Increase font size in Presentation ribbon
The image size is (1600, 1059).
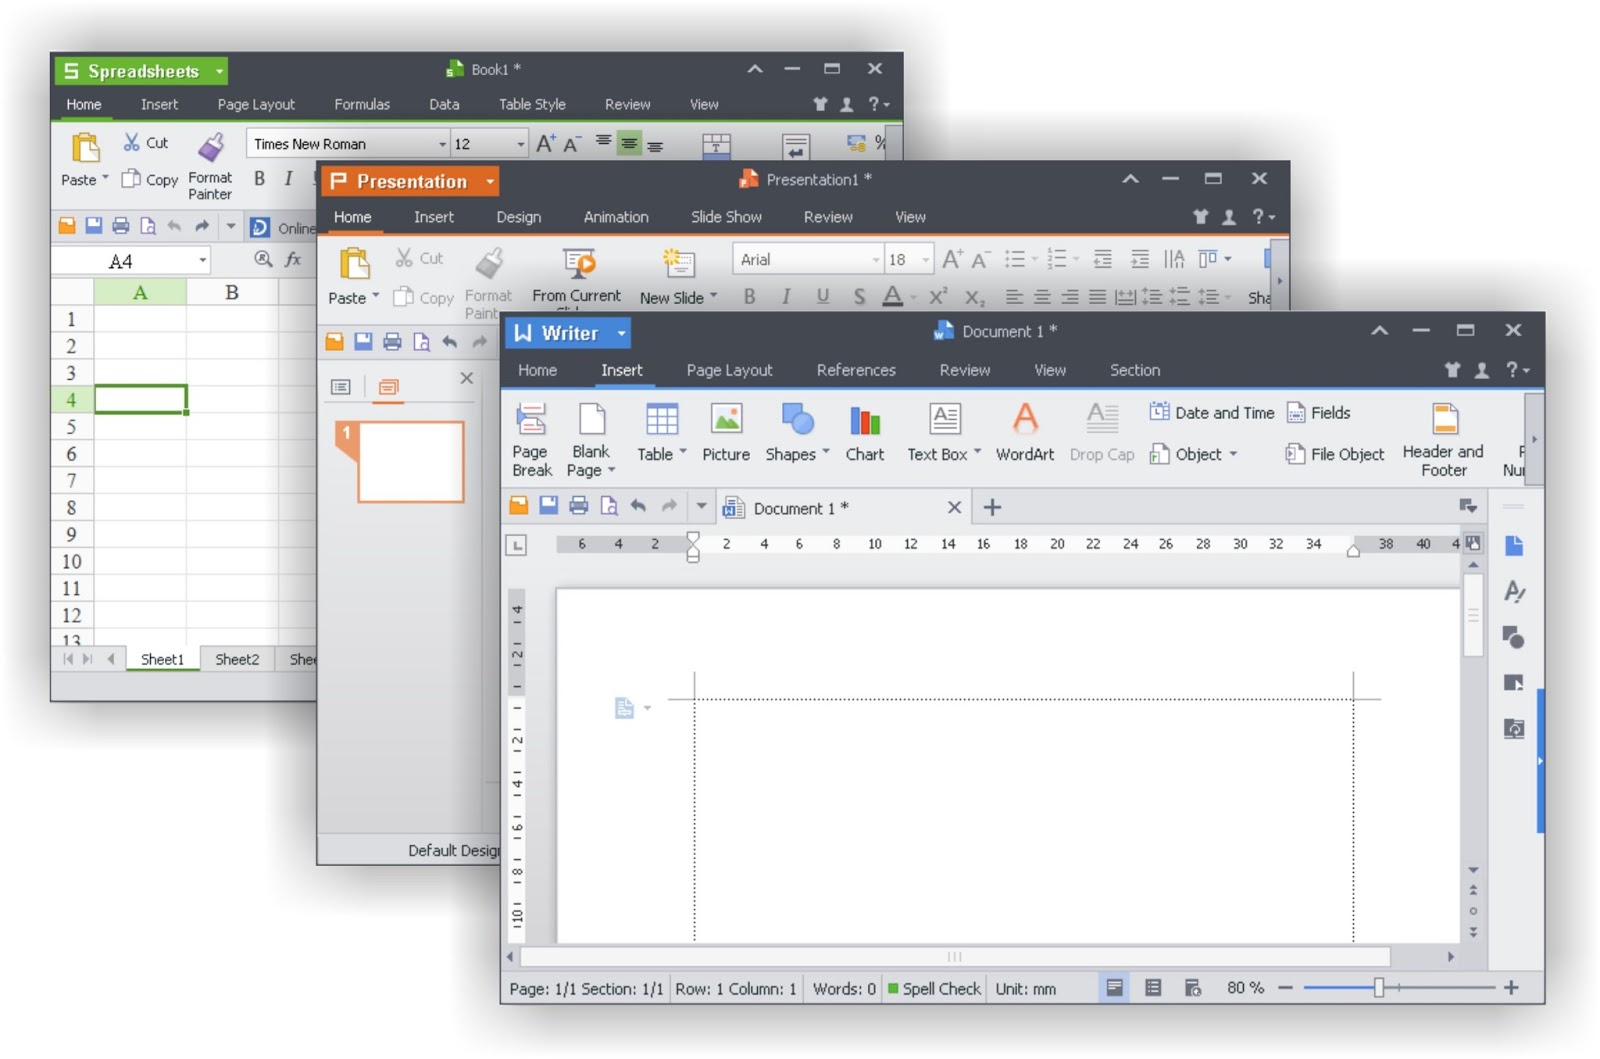952,260
